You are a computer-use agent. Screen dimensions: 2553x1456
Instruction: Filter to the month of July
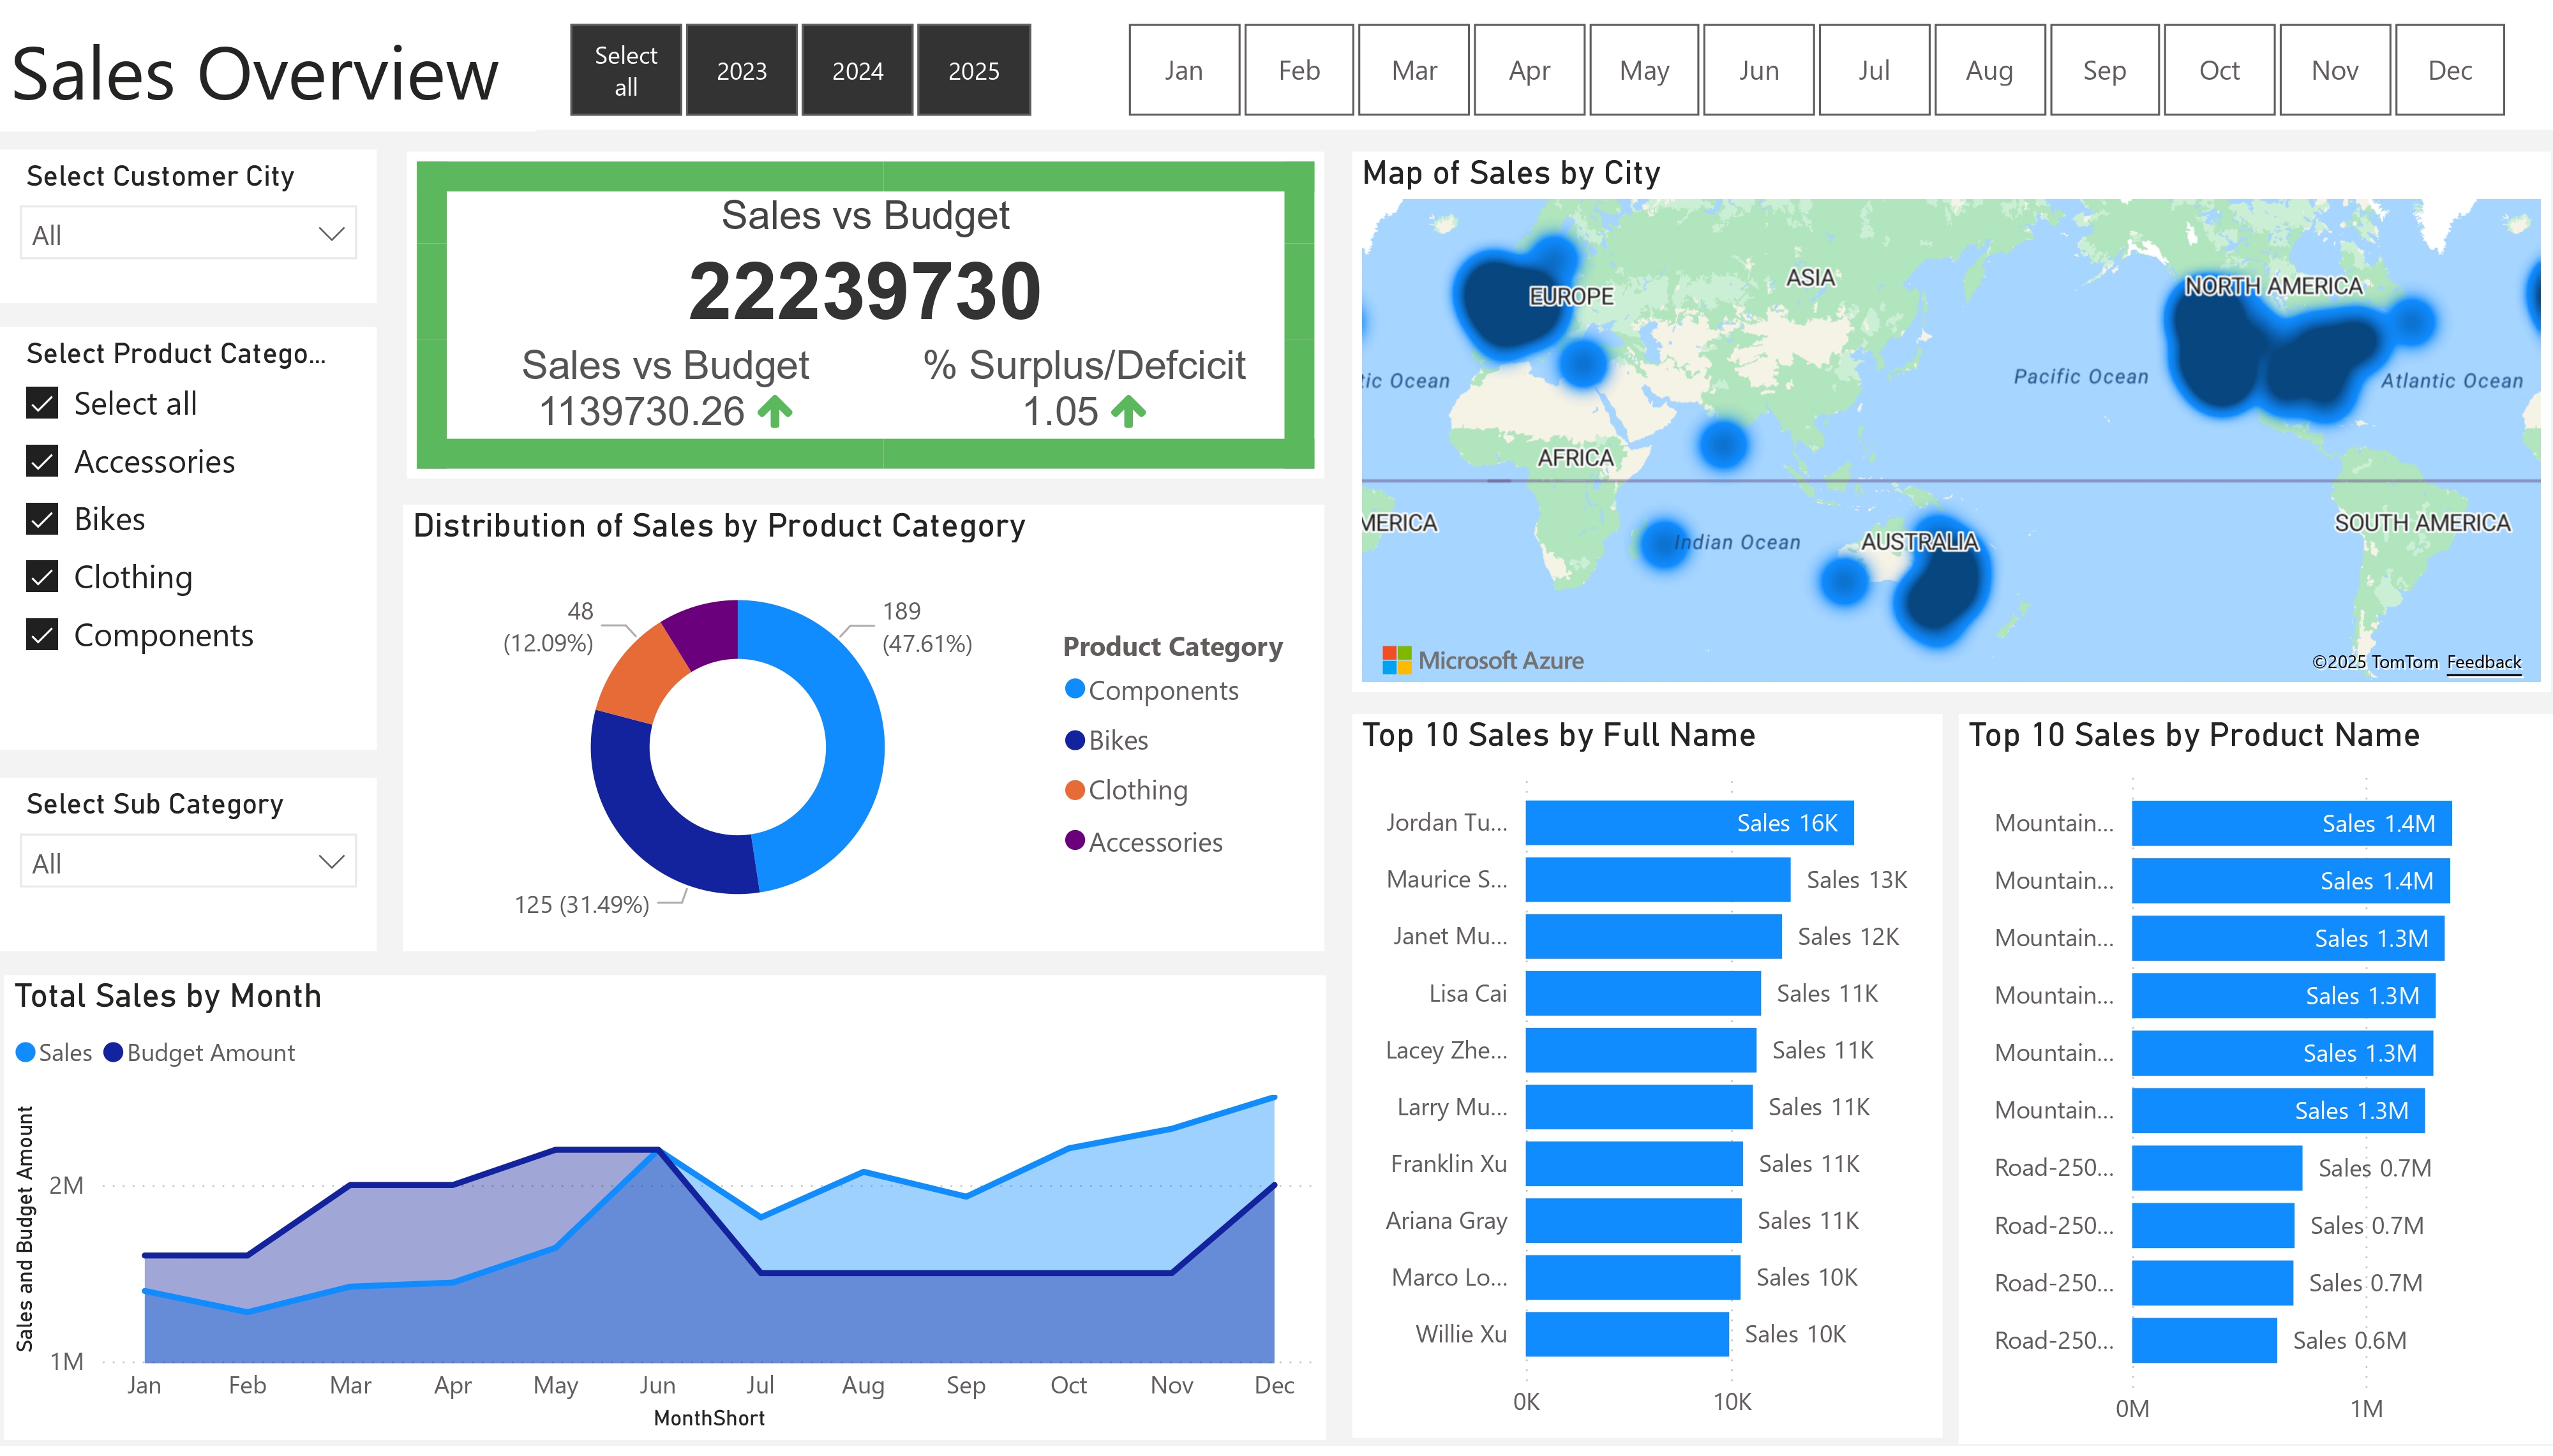(1874, 70)
